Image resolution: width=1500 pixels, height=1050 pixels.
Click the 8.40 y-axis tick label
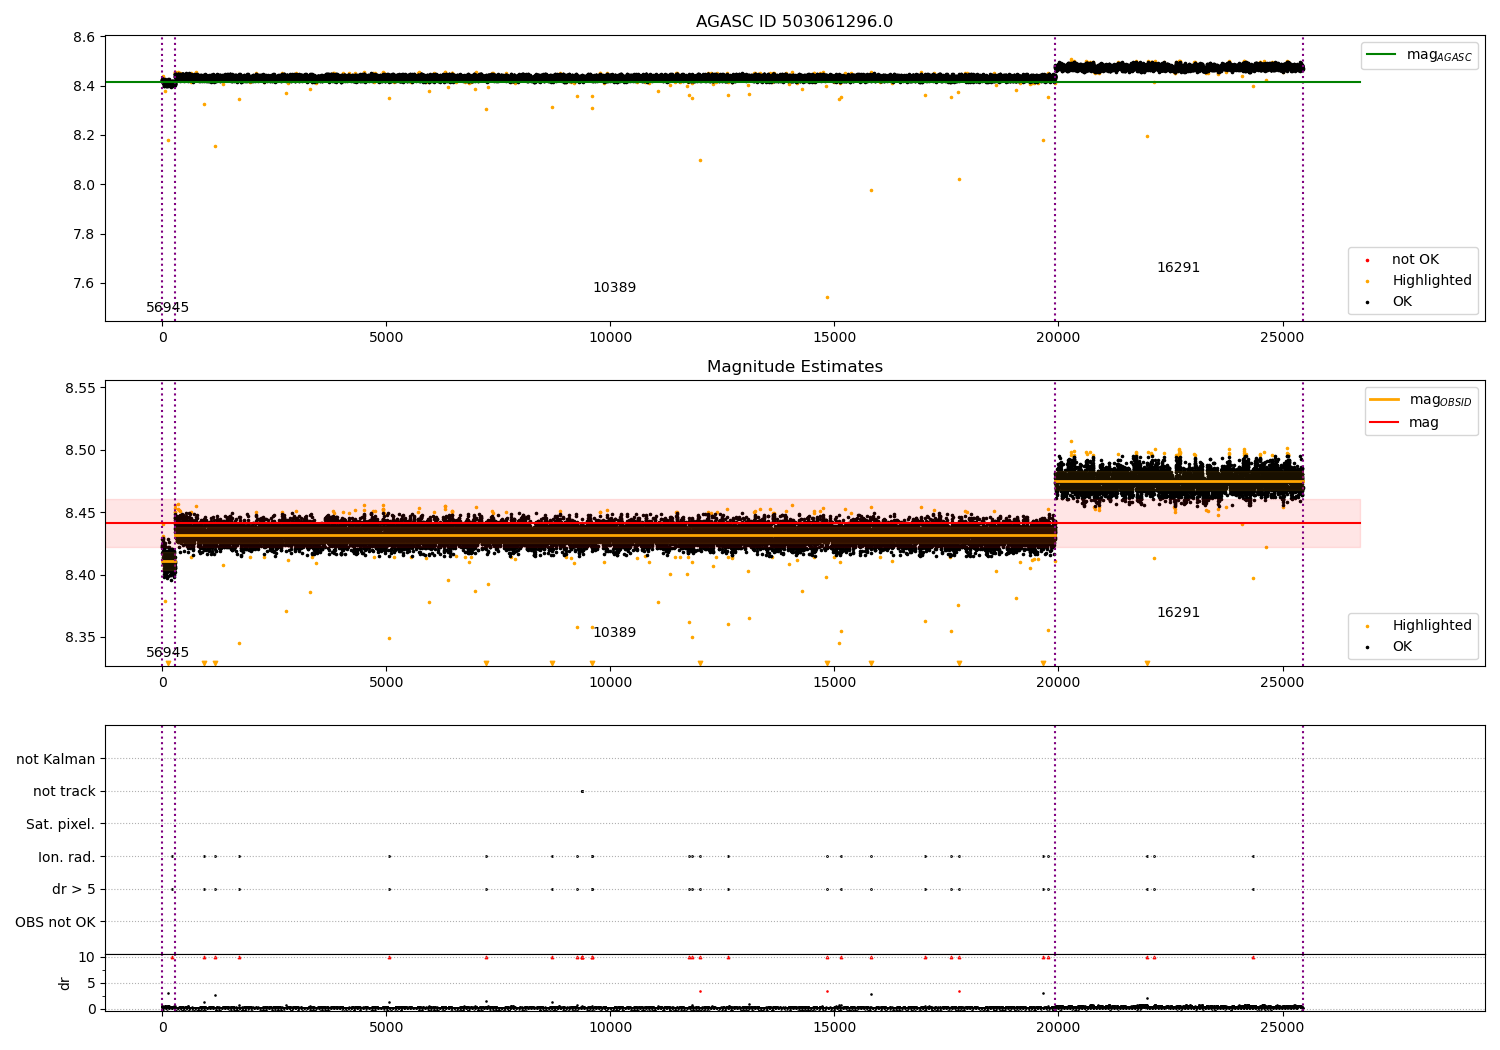pos(81,575)
